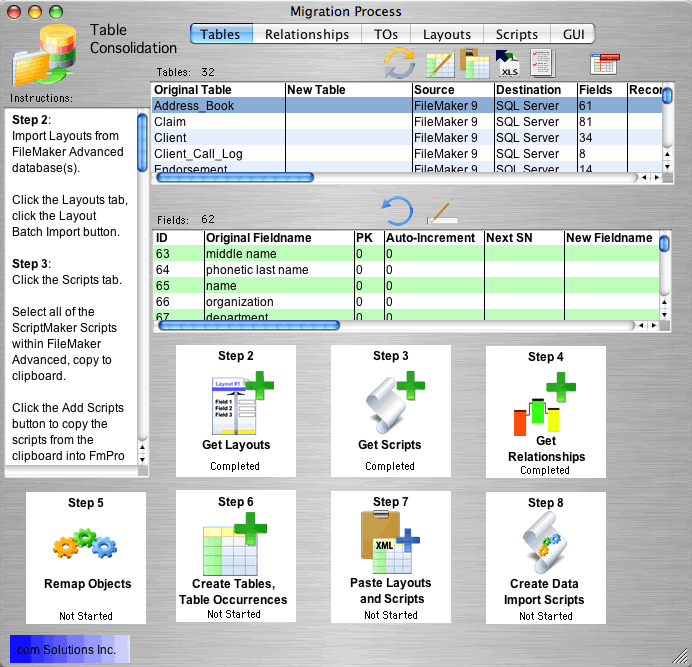
Task: Click the edit field pencil icon
Action: [442, 212]
